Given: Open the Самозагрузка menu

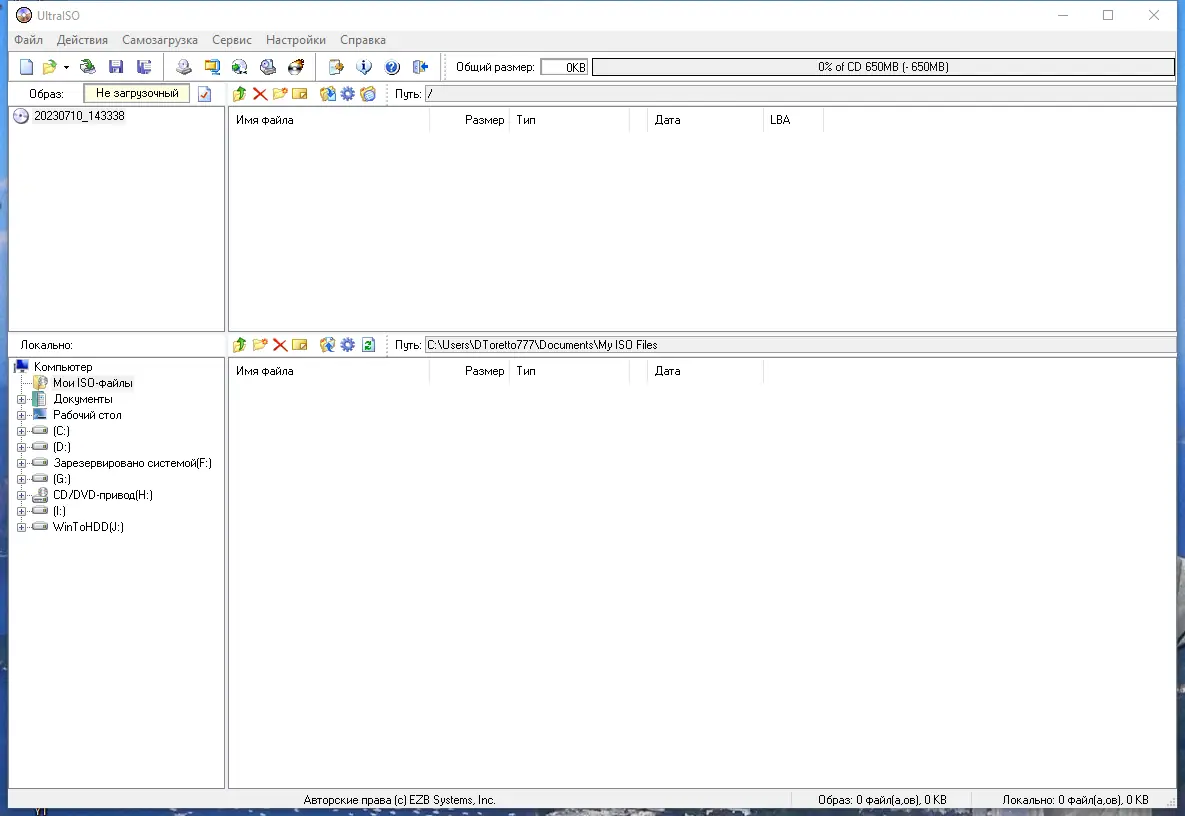Looking at the screenshot, I should pyautogui.click(x=160, y=40).
